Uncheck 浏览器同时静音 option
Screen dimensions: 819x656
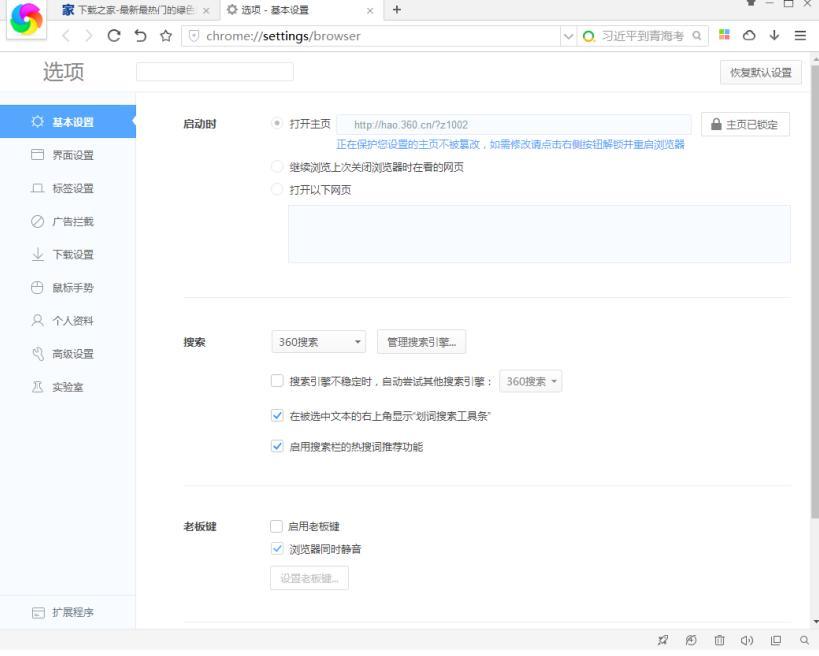point(277,549)
